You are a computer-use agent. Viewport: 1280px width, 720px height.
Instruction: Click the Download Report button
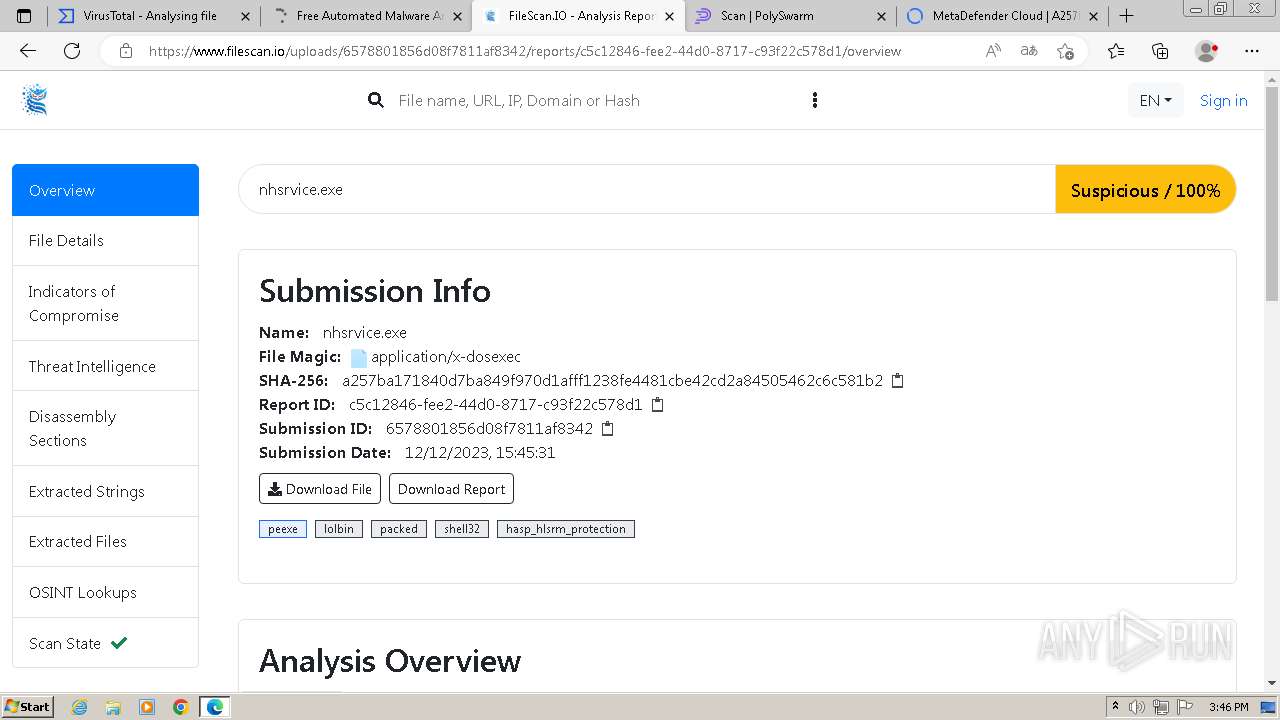[451, 489]
